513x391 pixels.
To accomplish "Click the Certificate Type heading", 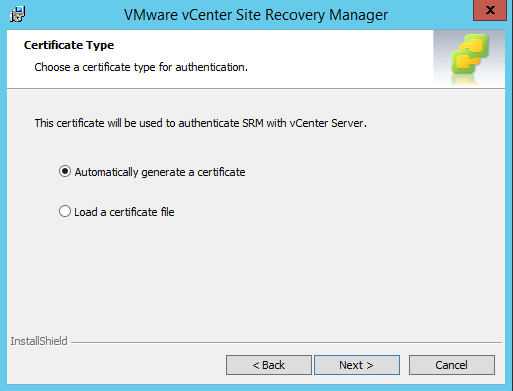I will pyautogui.click(x=69, y=45).
